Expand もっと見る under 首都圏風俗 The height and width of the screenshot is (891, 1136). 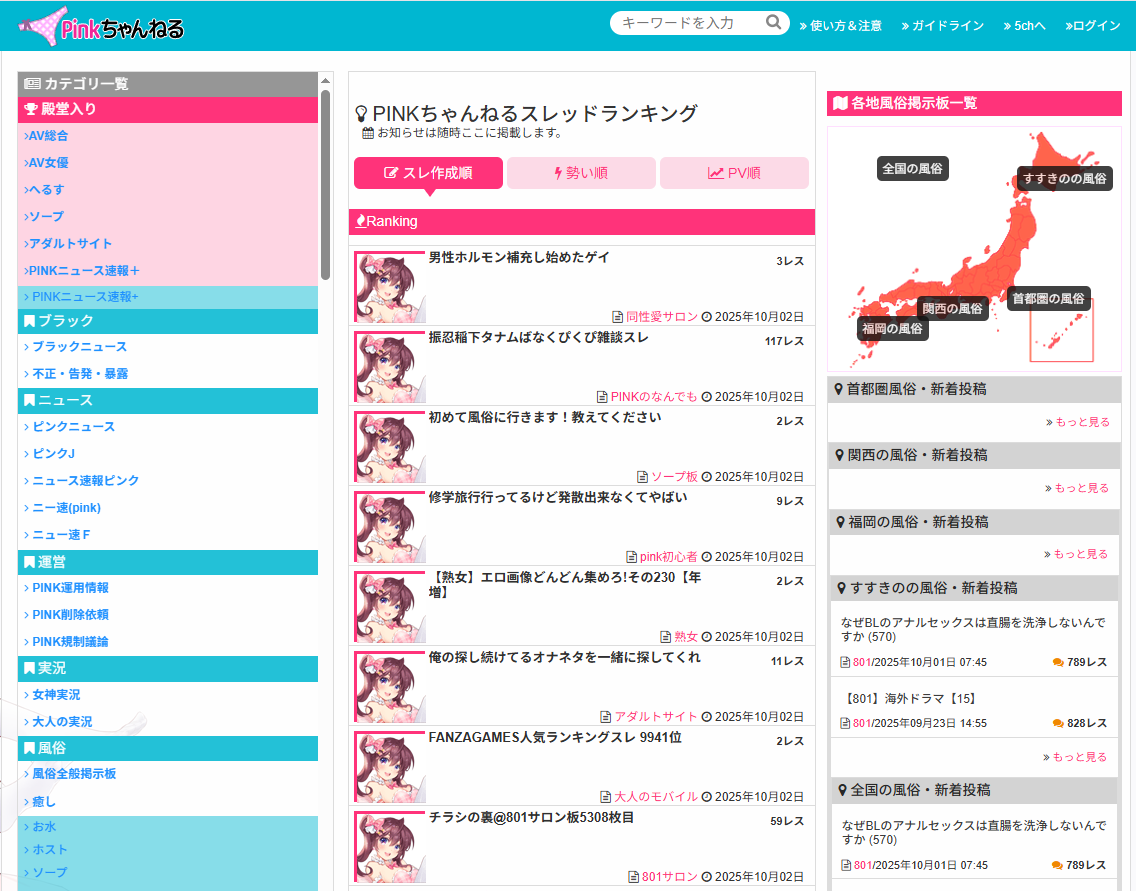1077,422
